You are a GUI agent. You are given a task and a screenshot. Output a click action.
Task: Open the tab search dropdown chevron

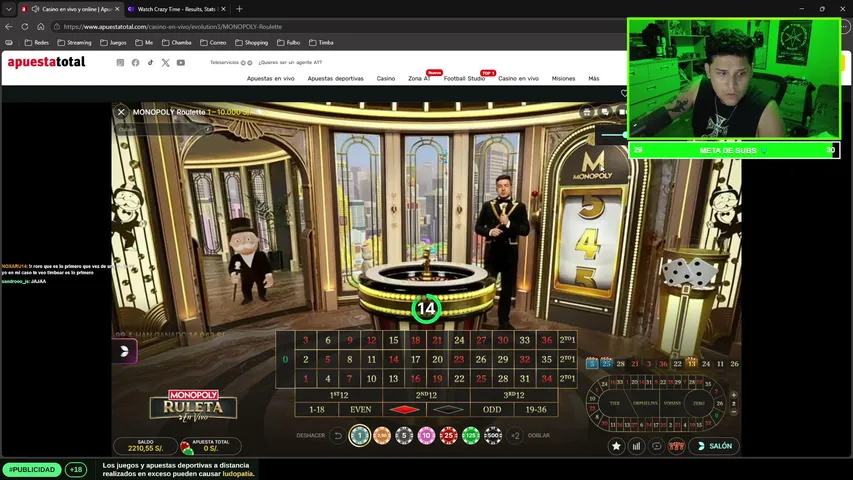pos(8,9)
